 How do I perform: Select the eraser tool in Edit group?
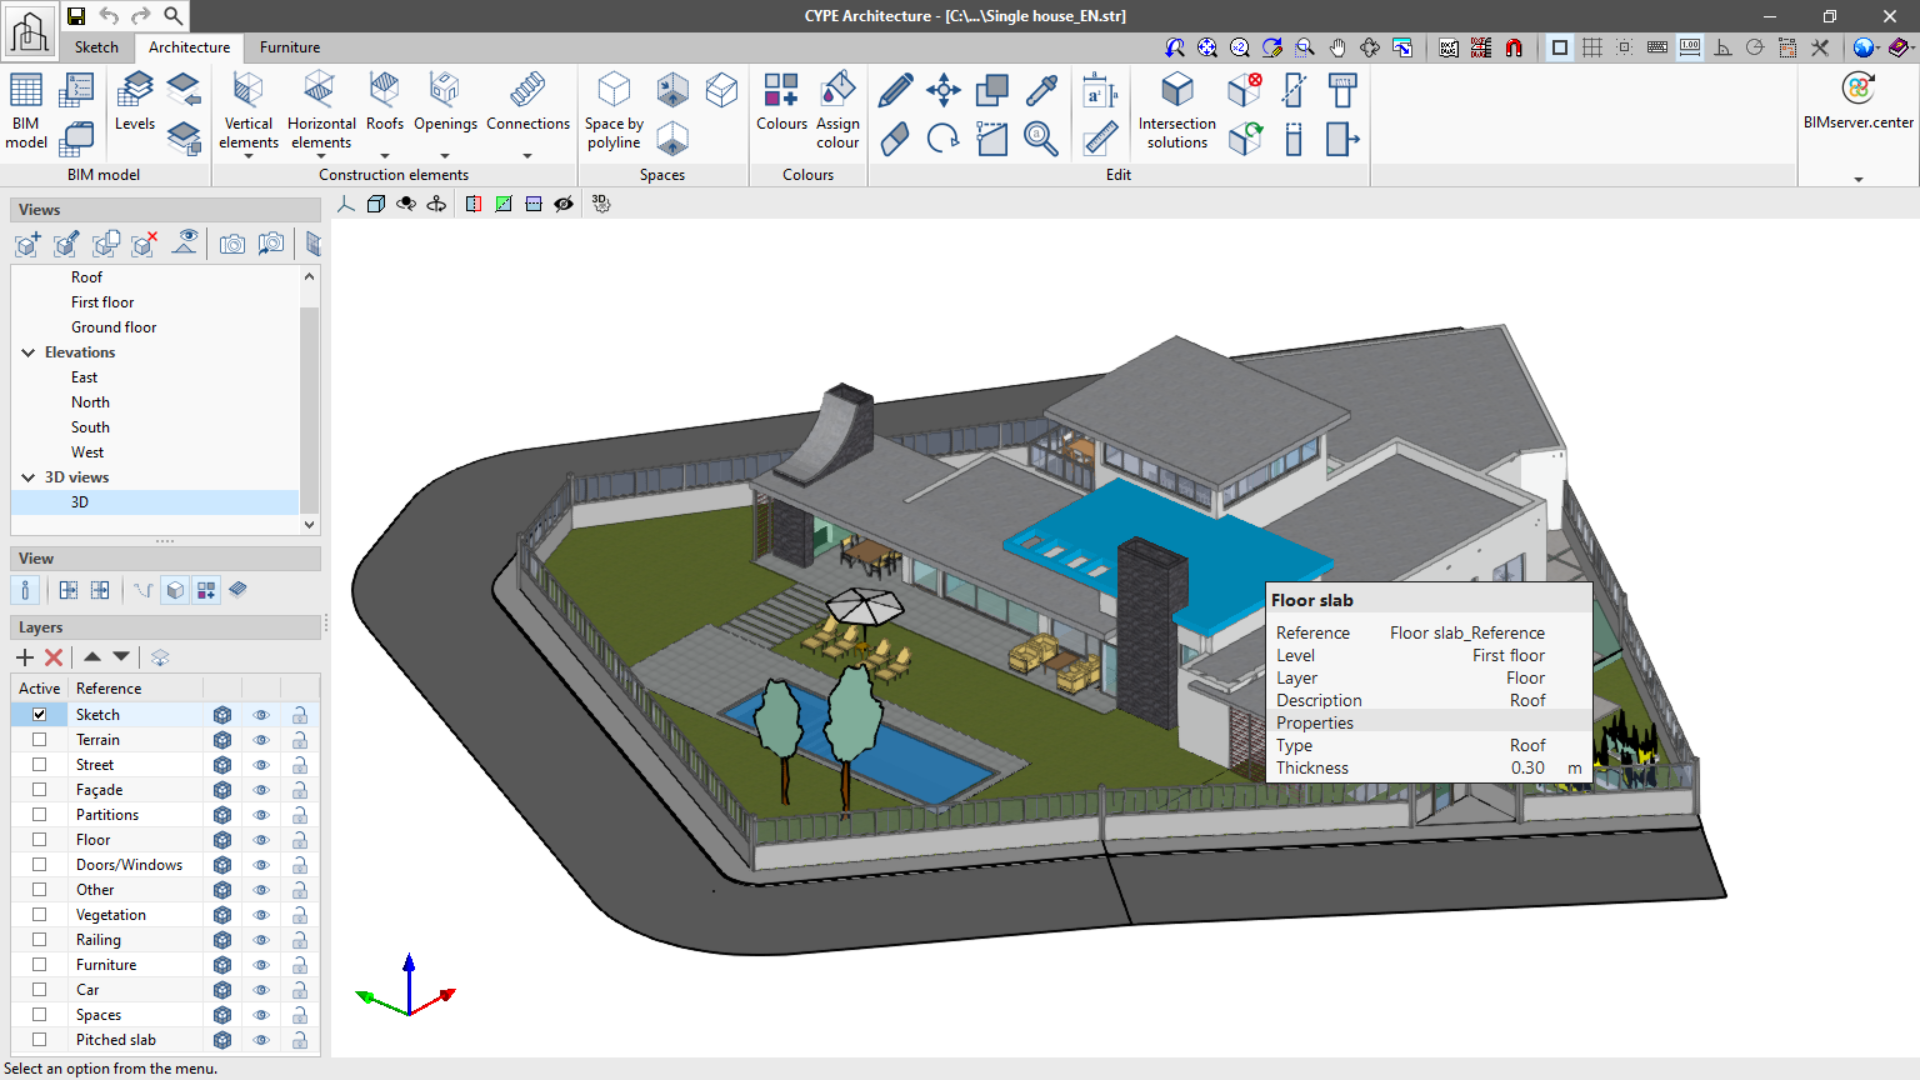[895, 138]
